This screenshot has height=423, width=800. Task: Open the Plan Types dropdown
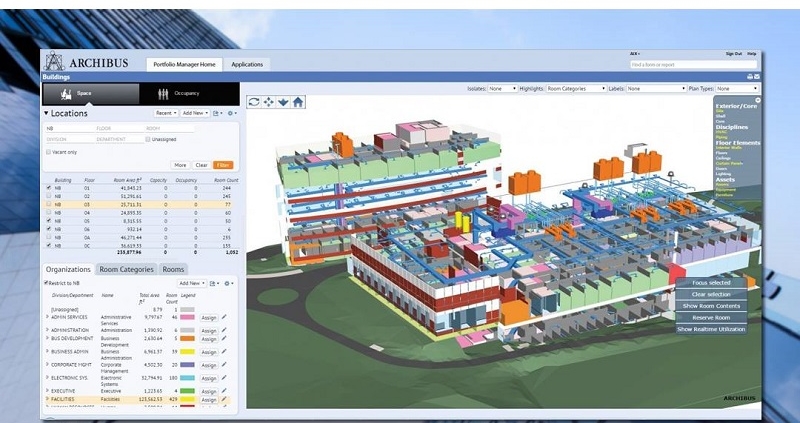(737, 89)
